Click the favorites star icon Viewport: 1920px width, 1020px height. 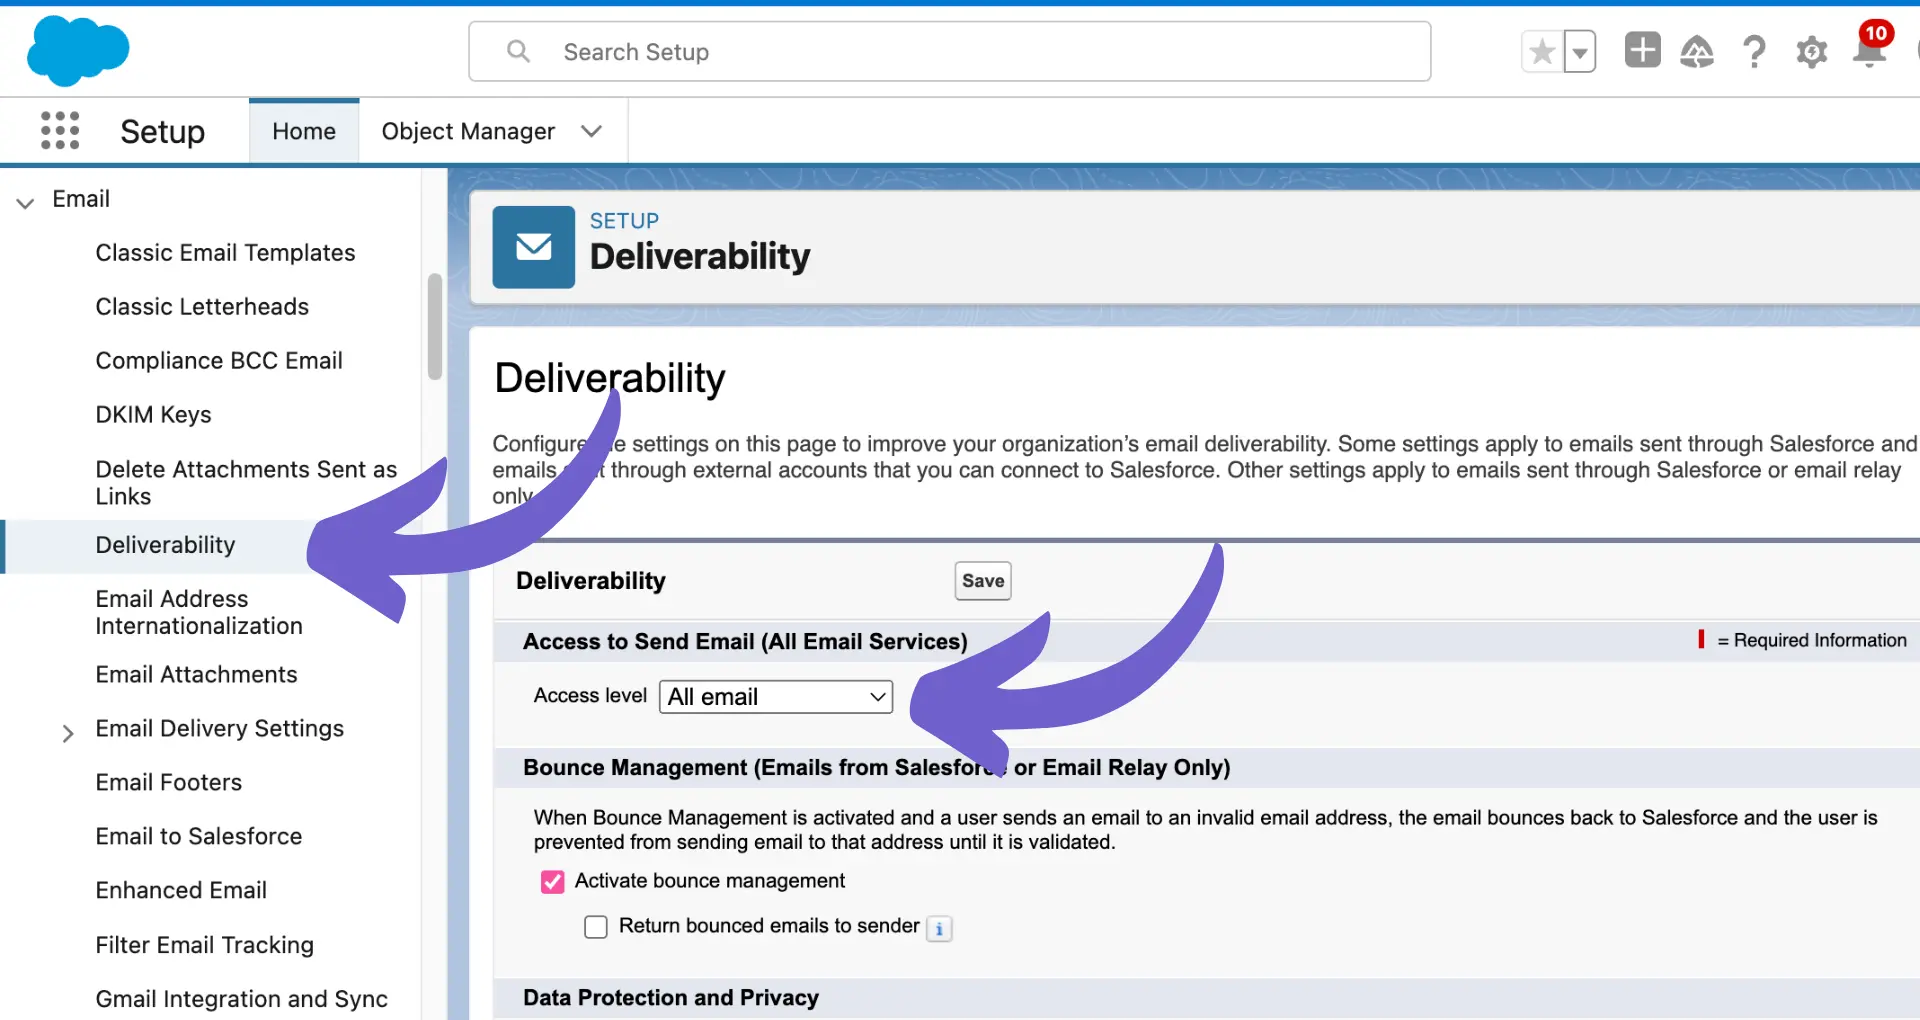click(x=1542, y=52)
